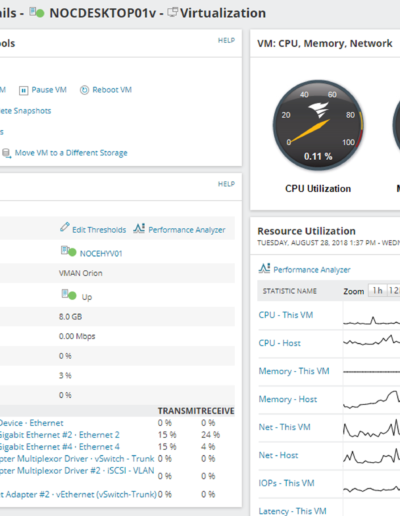The image size is (400, 516).
Task: Open the NOCEHYV01 host link
Action: [x=101, y=254]
